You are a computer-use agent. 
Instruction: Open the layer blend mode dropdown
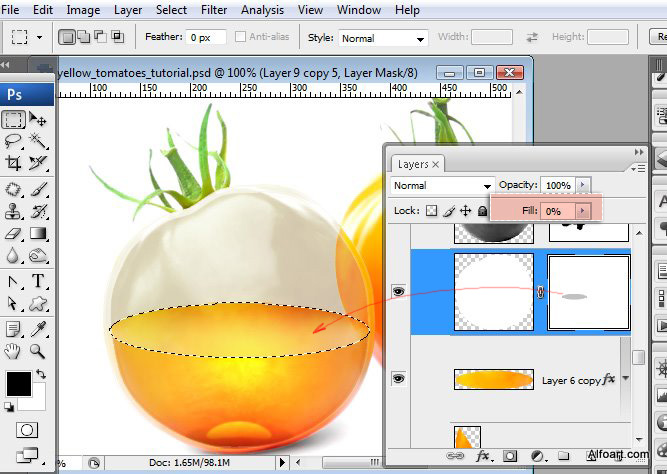pyautogui.click(x=442, y=185)
